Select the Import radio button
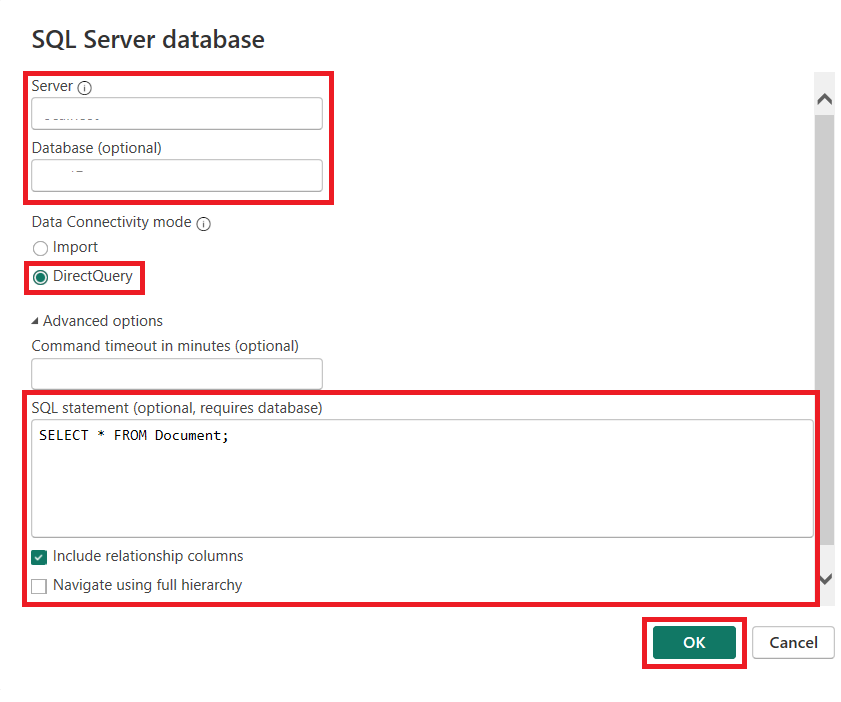 40,248
